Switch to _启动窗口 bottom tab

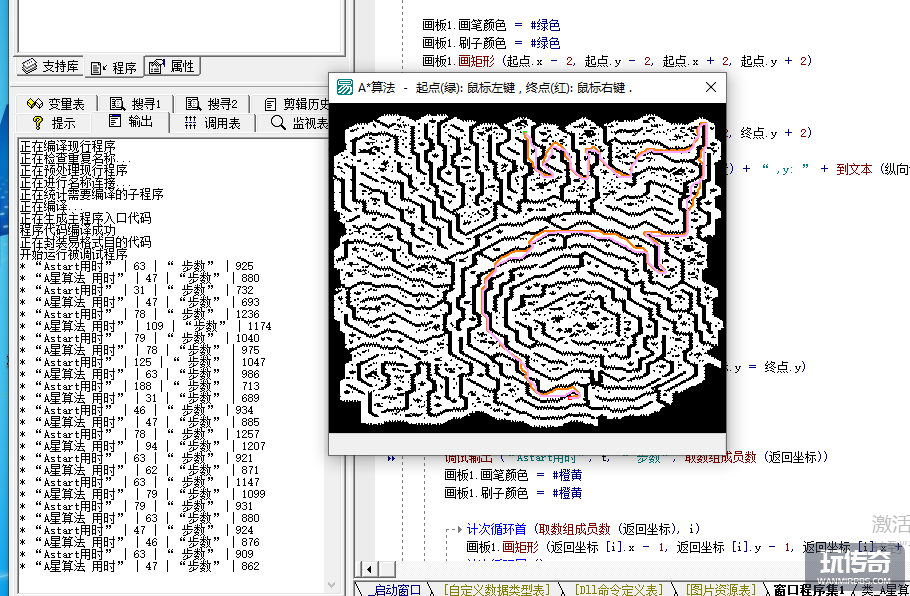point(395,589)
